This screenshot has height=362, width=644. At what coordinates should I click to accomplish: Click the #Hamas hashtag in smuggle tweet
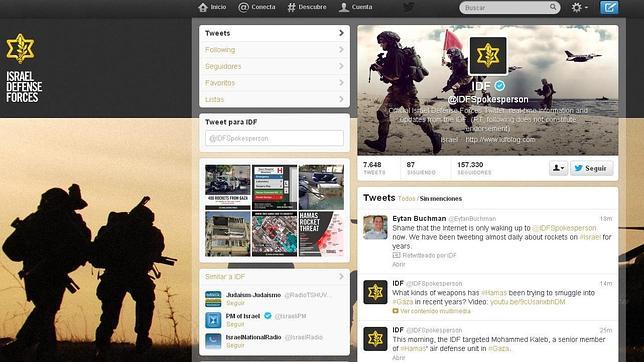(494, 293)
